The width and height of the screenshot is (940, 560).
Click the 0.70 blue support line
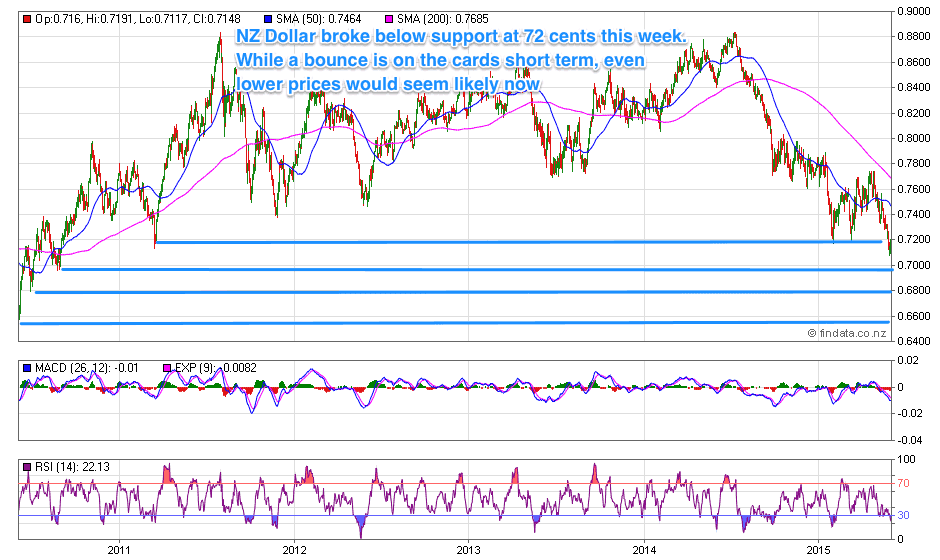[x=477, y=270]
